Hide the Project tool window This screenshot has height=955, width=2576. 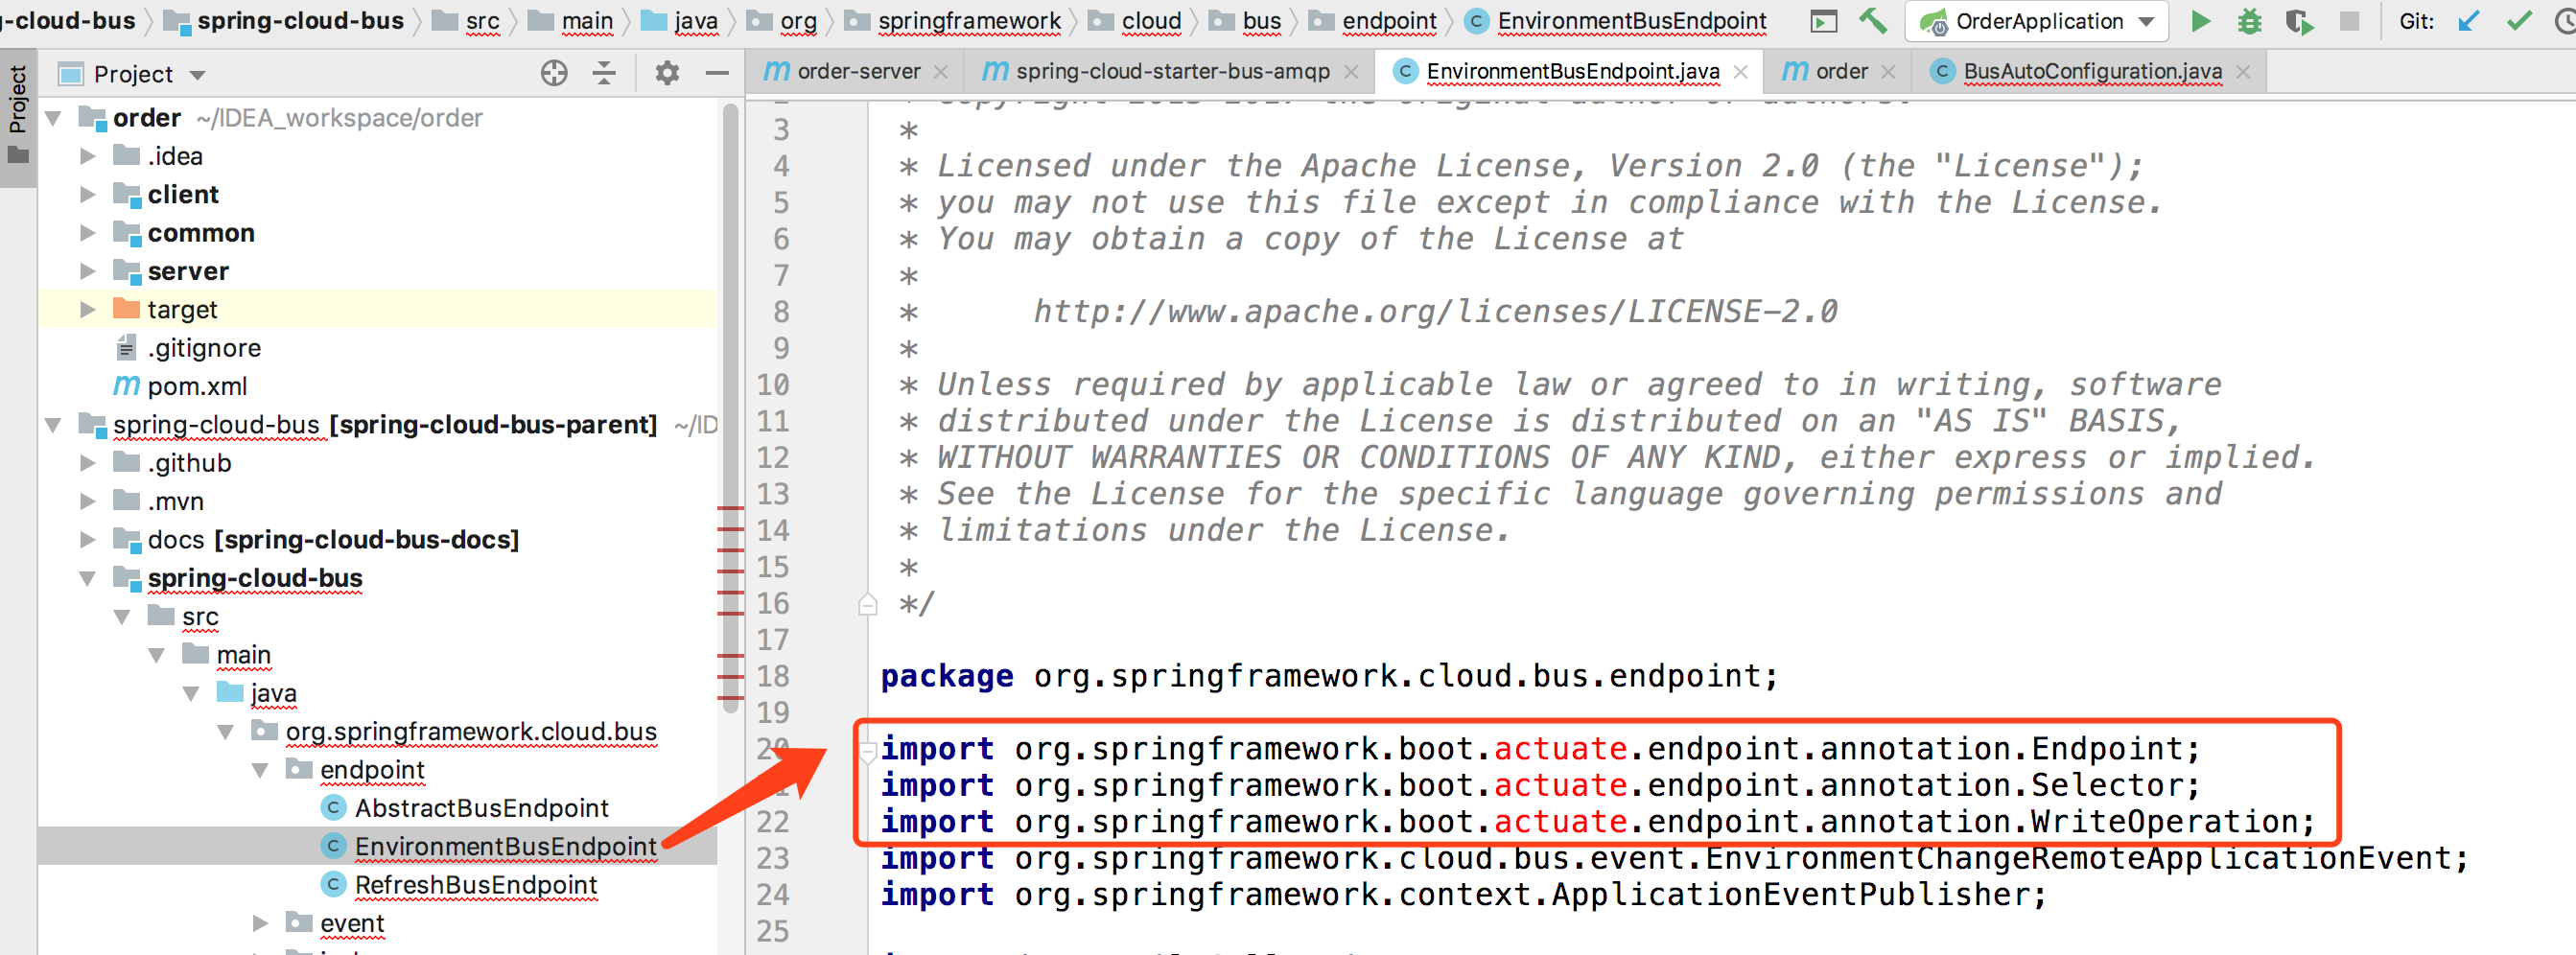click(717, 73)
